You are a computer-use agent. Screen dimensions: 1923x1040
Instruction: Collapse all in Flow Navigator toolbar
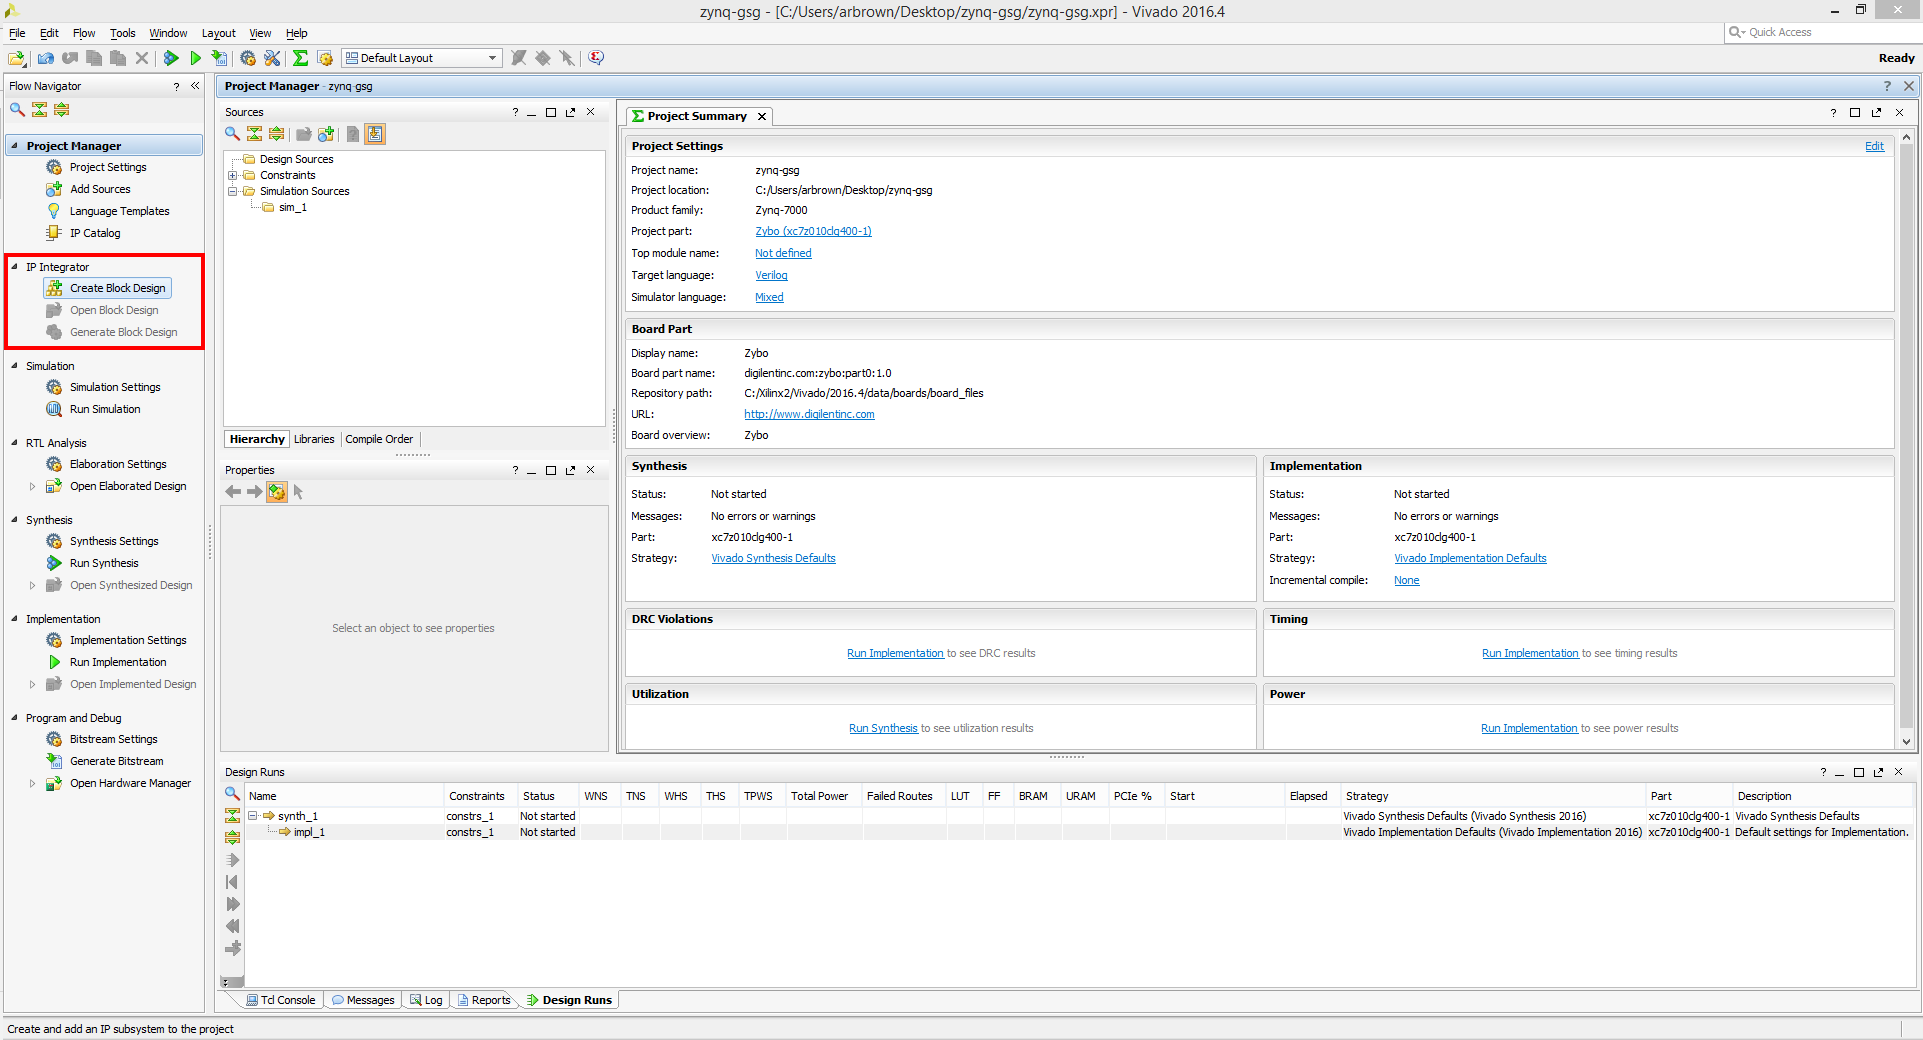pos(40,110)
